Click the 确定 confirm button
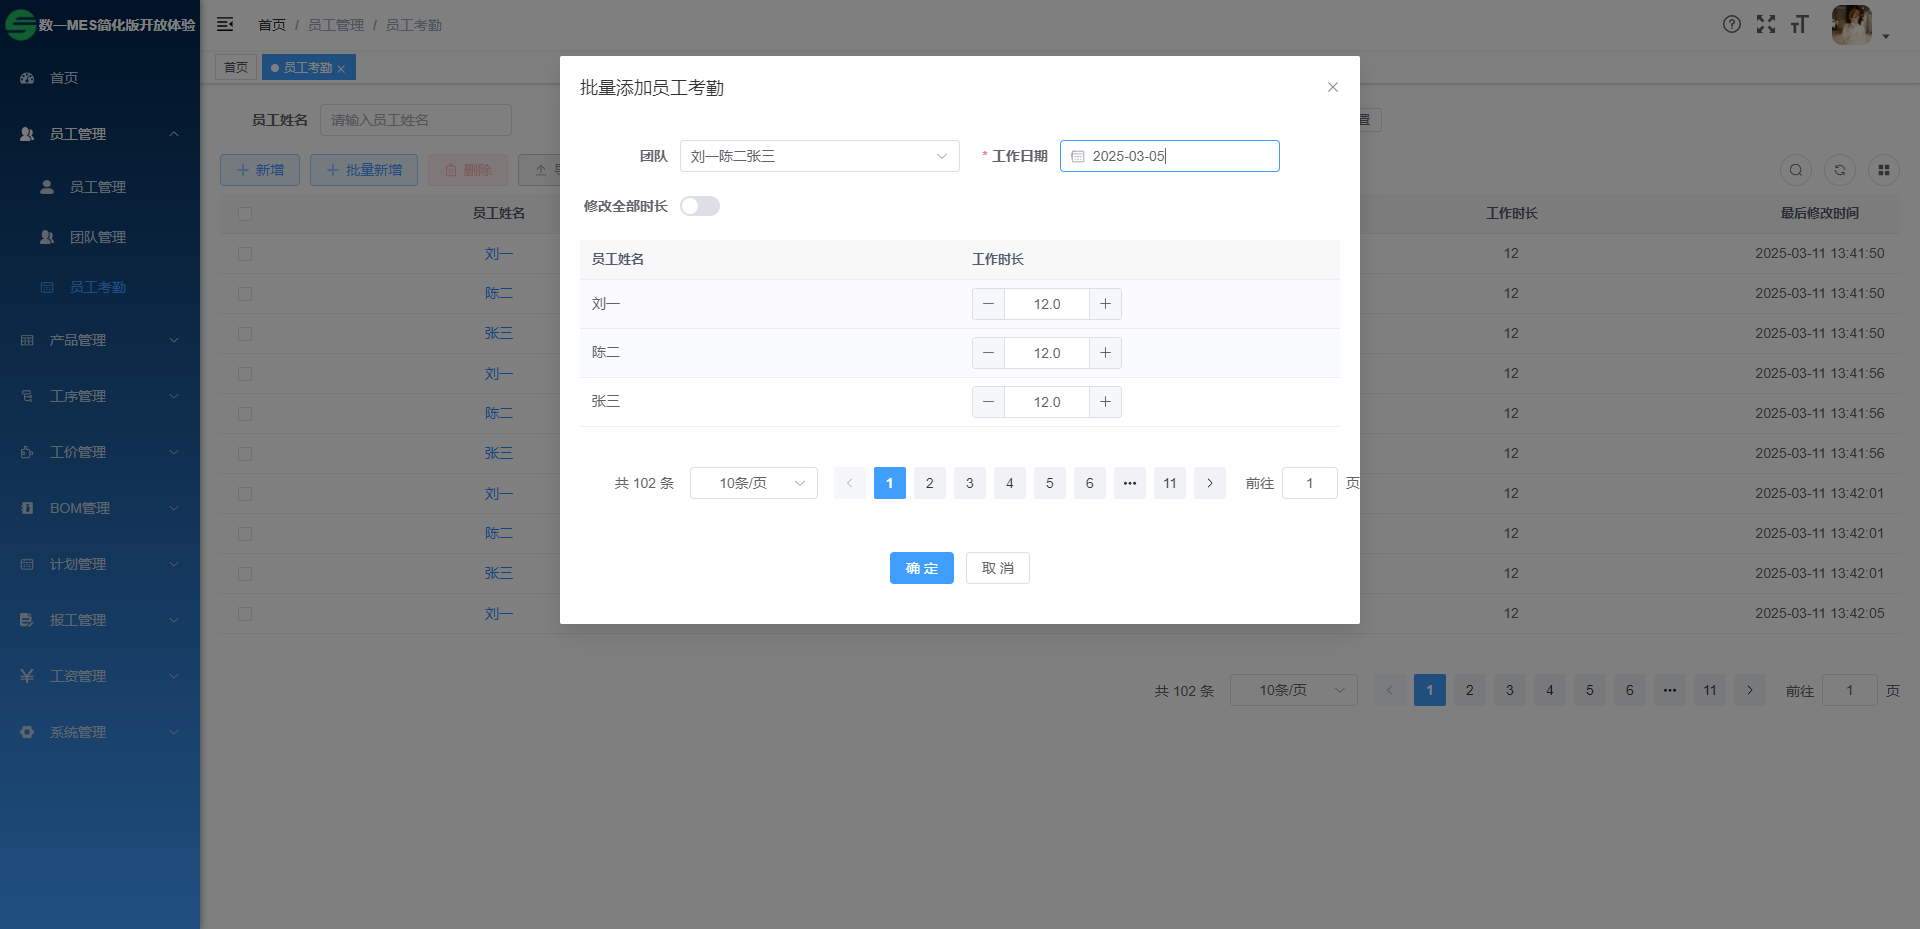Image resolution: width=1920 pixels, height=929 pixels. 921,568
